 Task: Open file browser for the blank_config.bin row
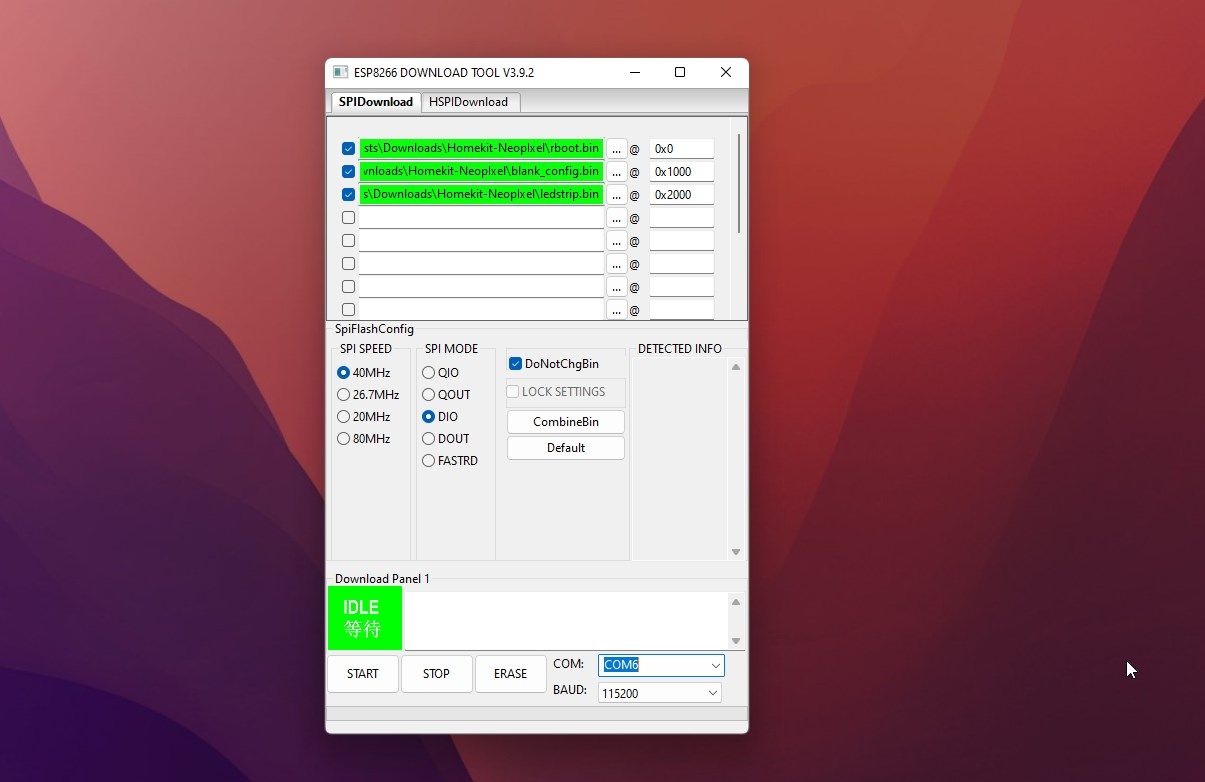(616, 171)
